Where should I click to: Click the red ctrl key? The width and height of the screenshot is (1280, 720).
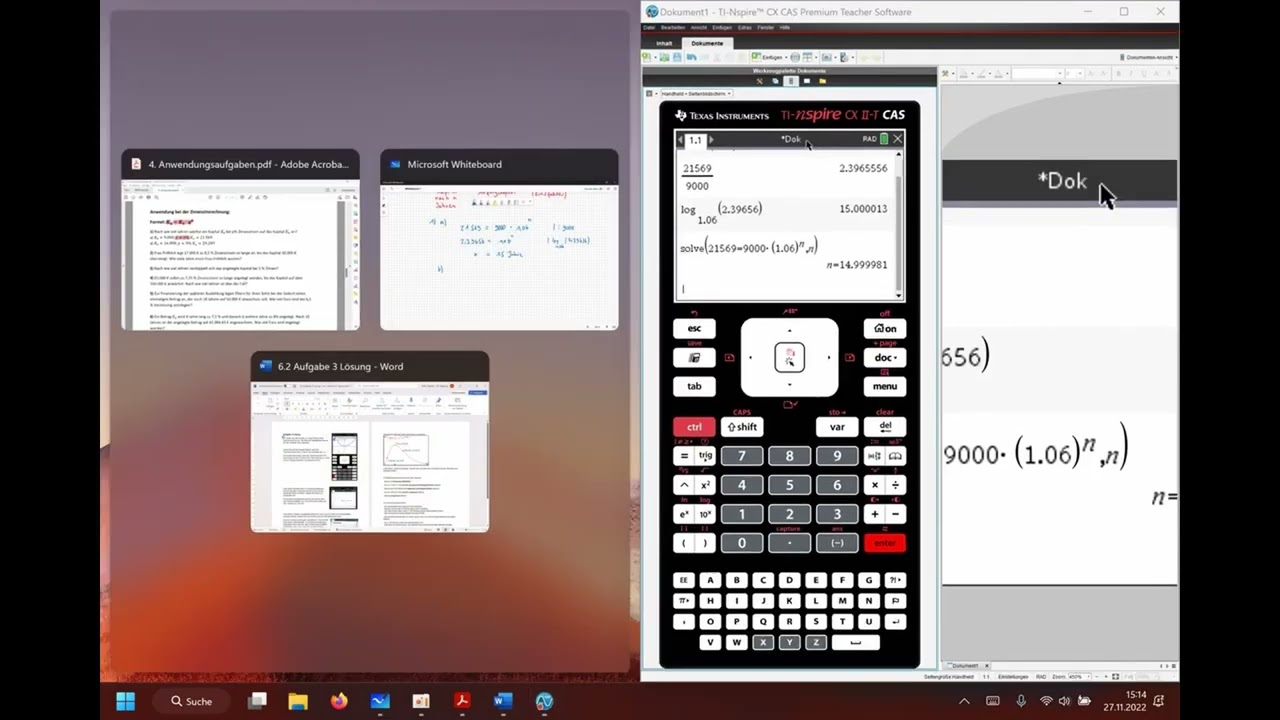coord(694,427)
